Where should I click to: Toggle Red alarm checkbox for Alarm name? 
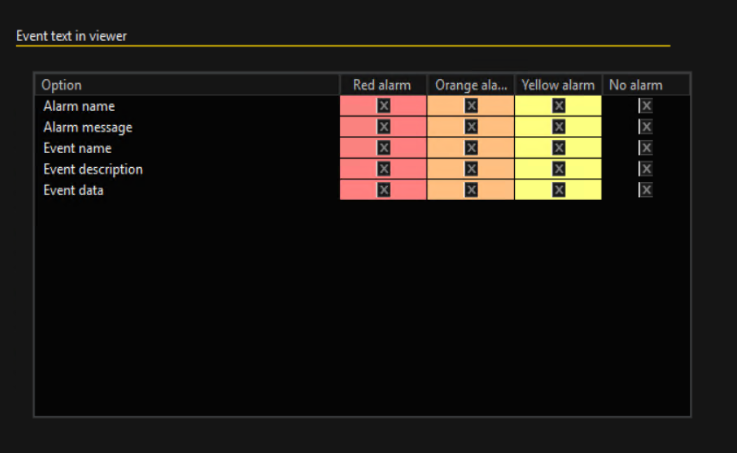pos(383,106)
